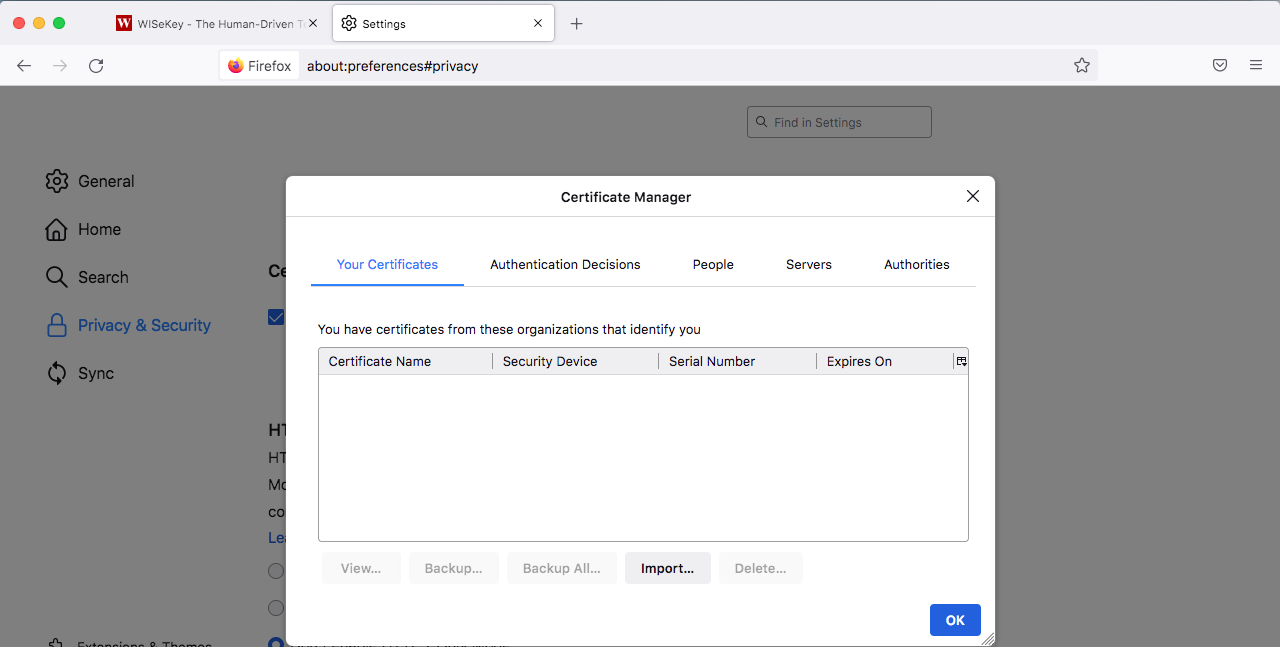
Task: Confirm with the OK button
Action: 955,620
